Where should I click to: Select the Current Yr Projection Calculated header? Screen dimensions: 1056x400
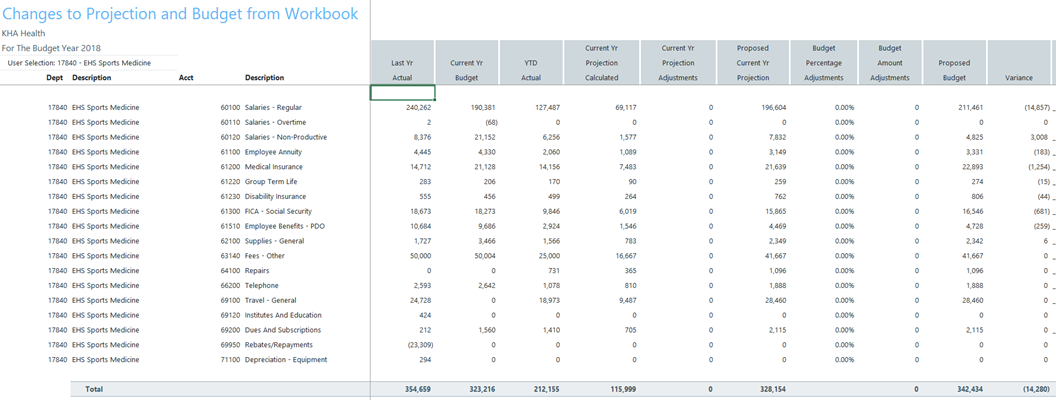tap(602, 62)
